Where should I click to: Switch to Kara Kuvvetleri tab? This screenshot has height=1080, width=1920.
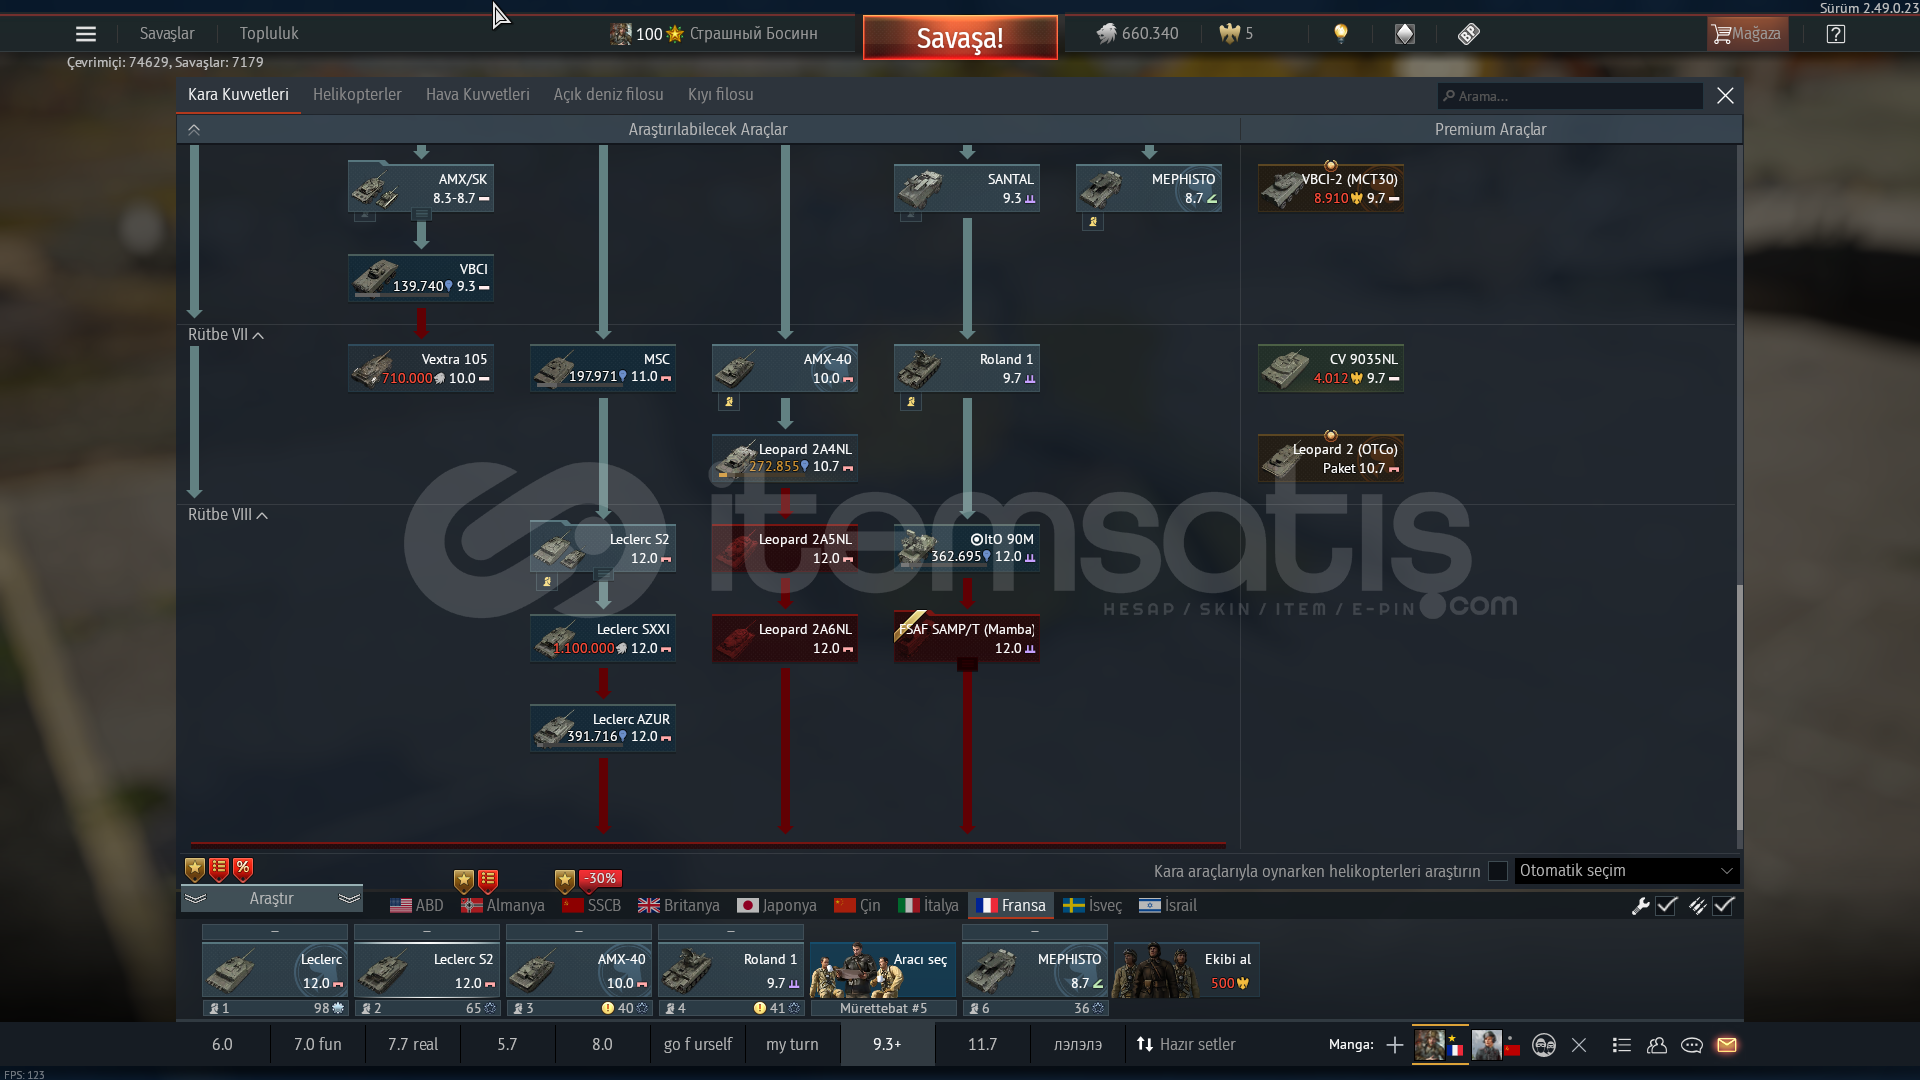tap(238, 94)
